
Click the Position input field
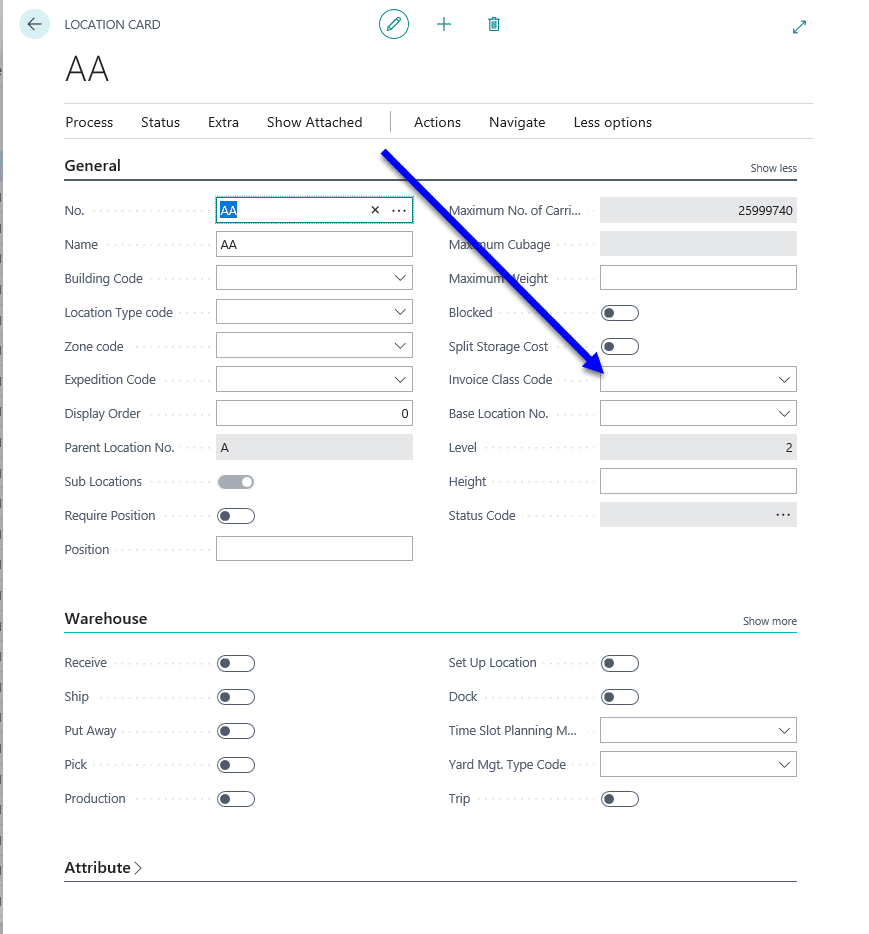(314, 549)
